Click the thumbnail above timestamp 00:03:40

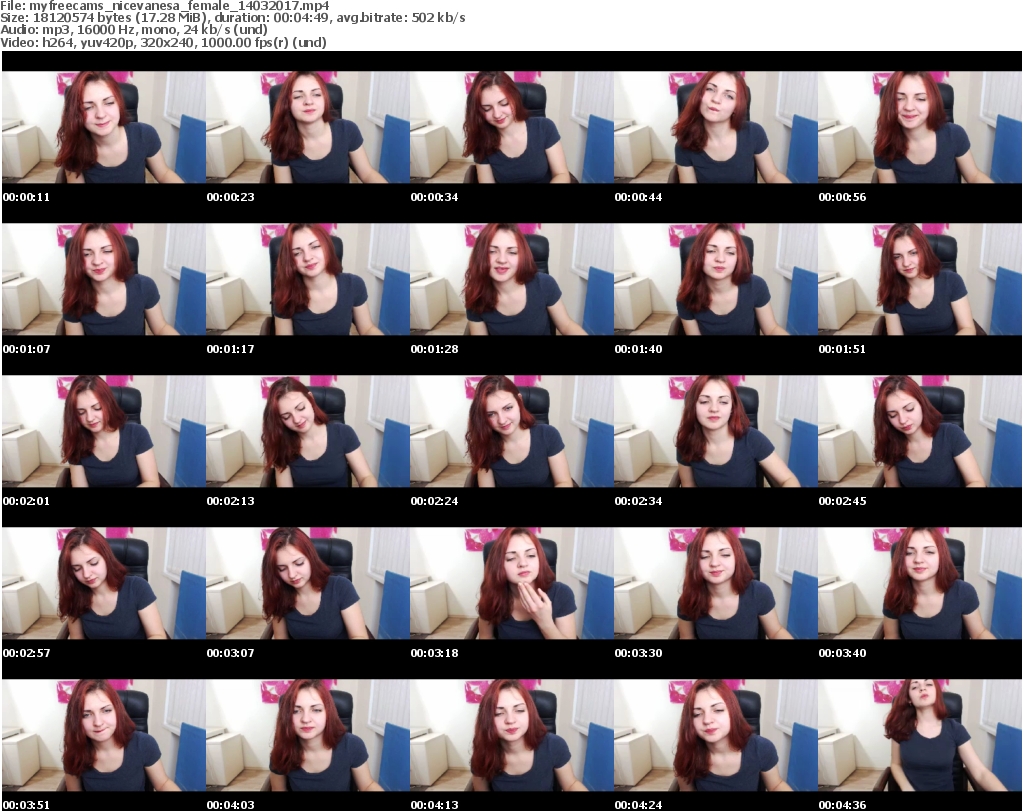point(920,583)
